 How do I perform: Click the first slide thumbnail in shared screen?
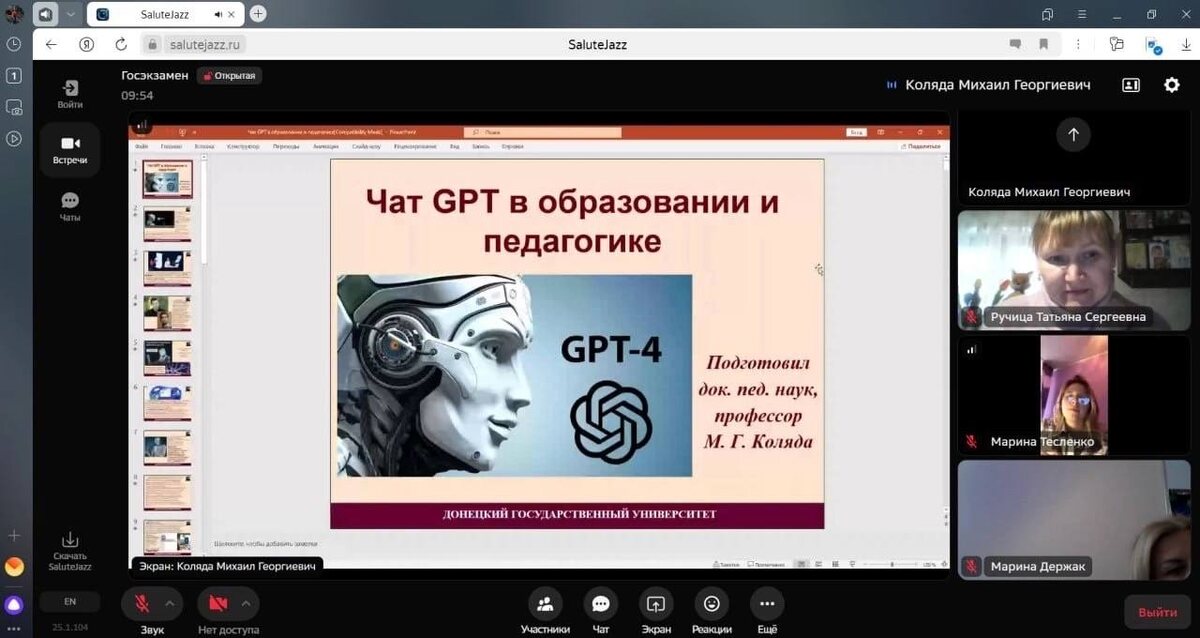(x=167, y=180)
